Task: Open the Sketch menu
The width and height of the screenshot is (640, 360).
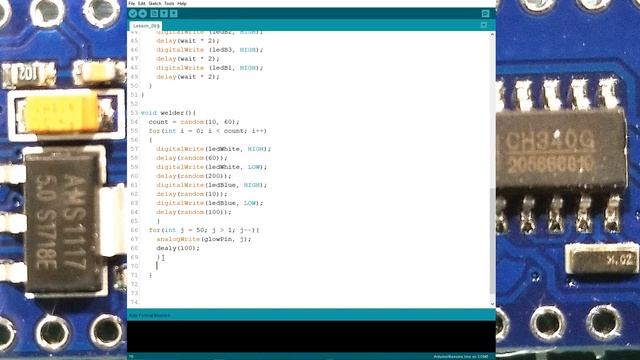Action: tap(155, 3)
